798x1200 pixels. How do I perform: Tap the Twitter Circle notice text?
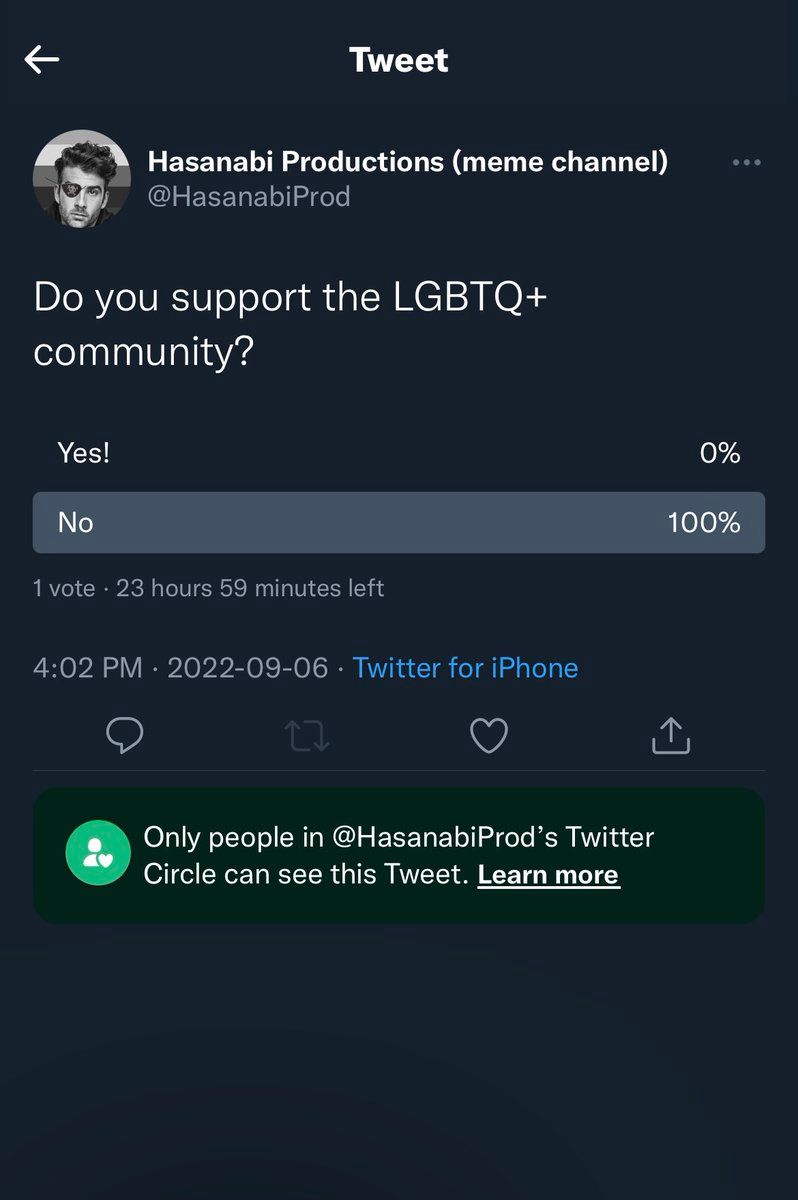click(398, 855)
